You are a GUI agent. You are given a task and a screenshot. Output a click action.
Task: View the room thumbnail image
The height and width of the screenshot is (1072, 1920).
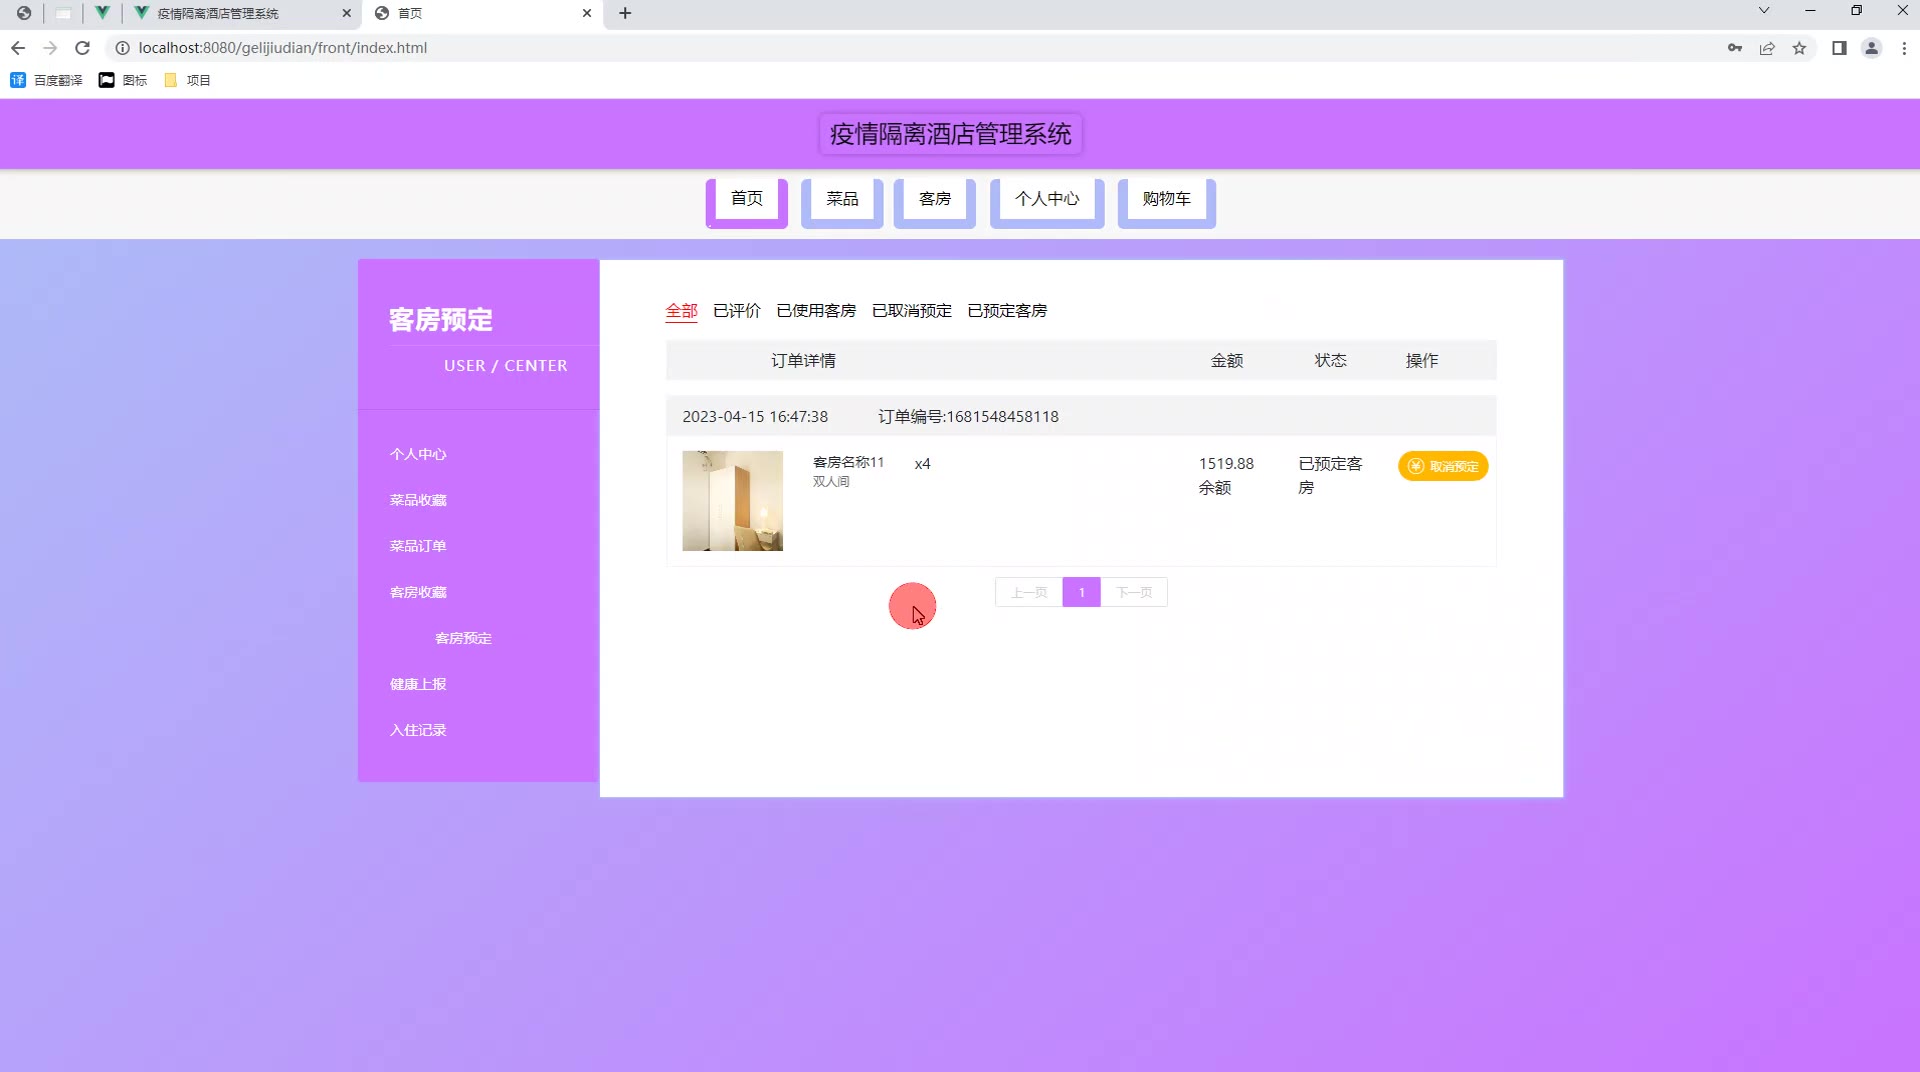pyautogui.click(x=733, y=501)
